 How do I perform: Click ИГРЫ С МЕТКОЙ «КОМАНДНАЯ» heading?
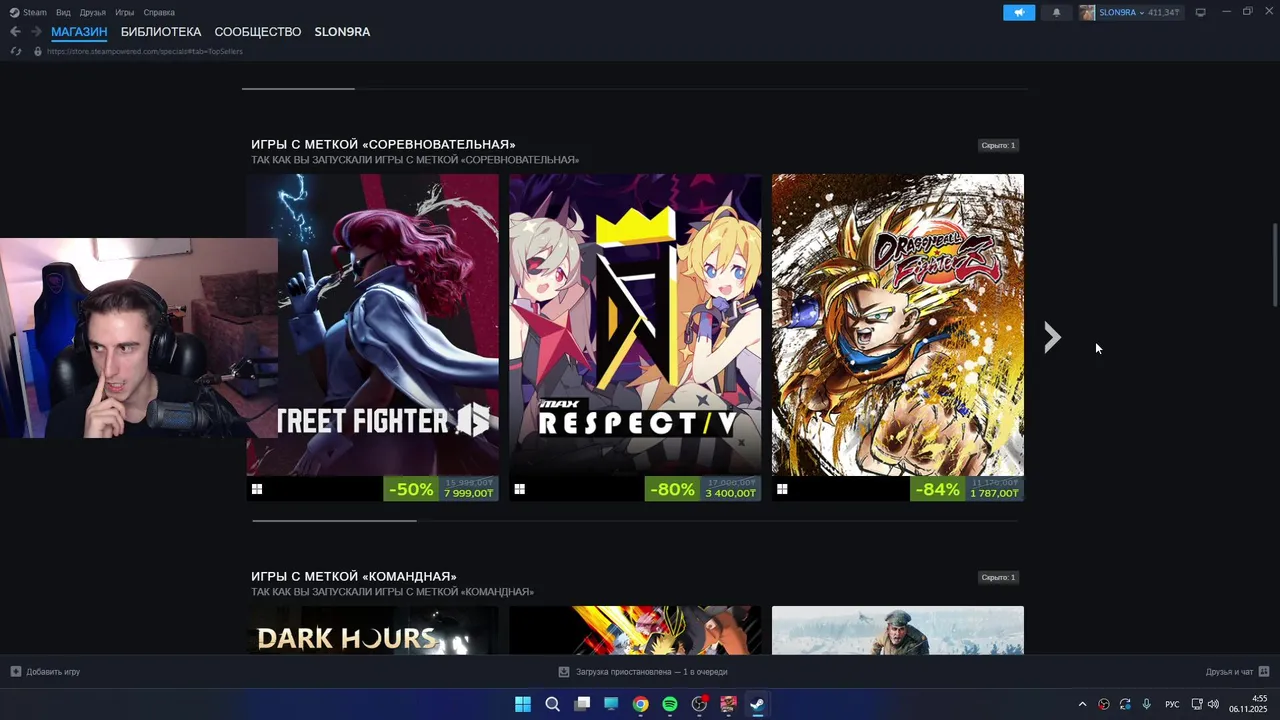point(354,576)
